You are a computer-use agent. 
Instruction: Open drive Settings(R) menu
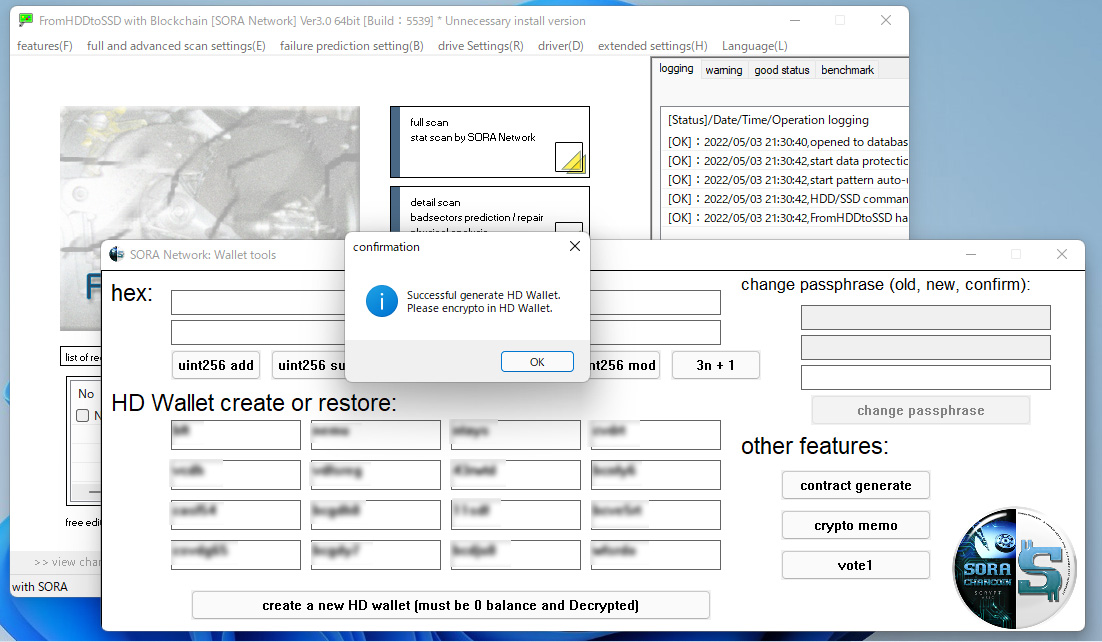point(481,46)
